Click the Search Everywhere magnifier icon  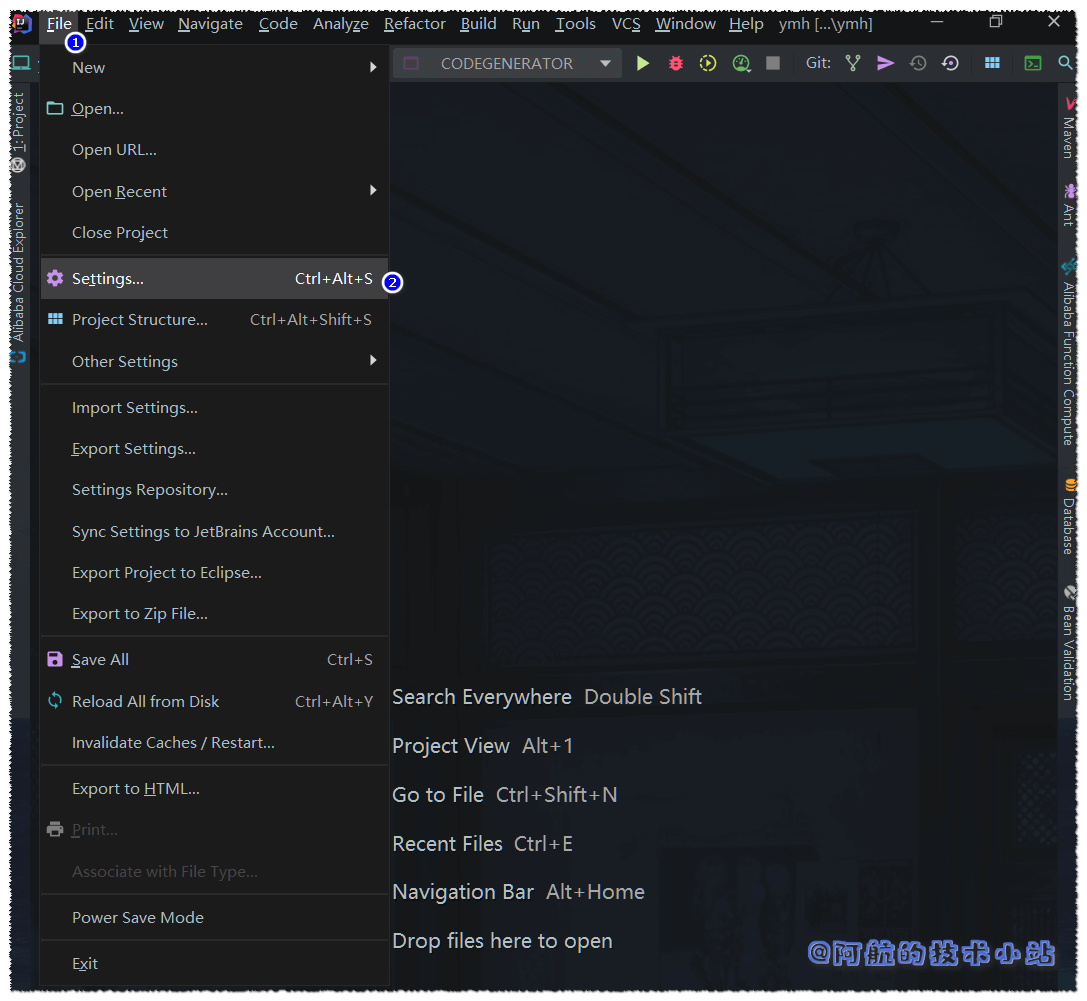1065,62
